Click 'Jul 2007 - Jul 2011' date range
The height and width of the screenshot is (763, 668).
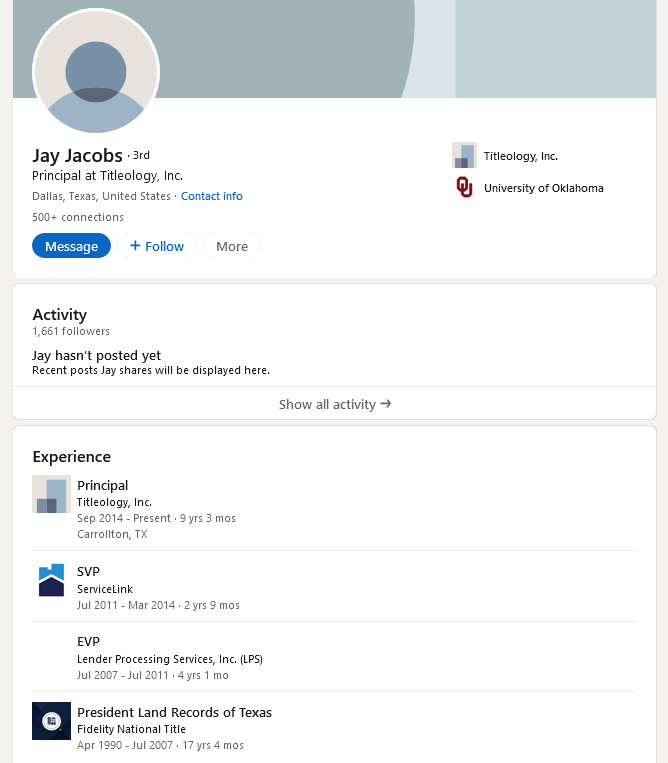click(122, 675)
